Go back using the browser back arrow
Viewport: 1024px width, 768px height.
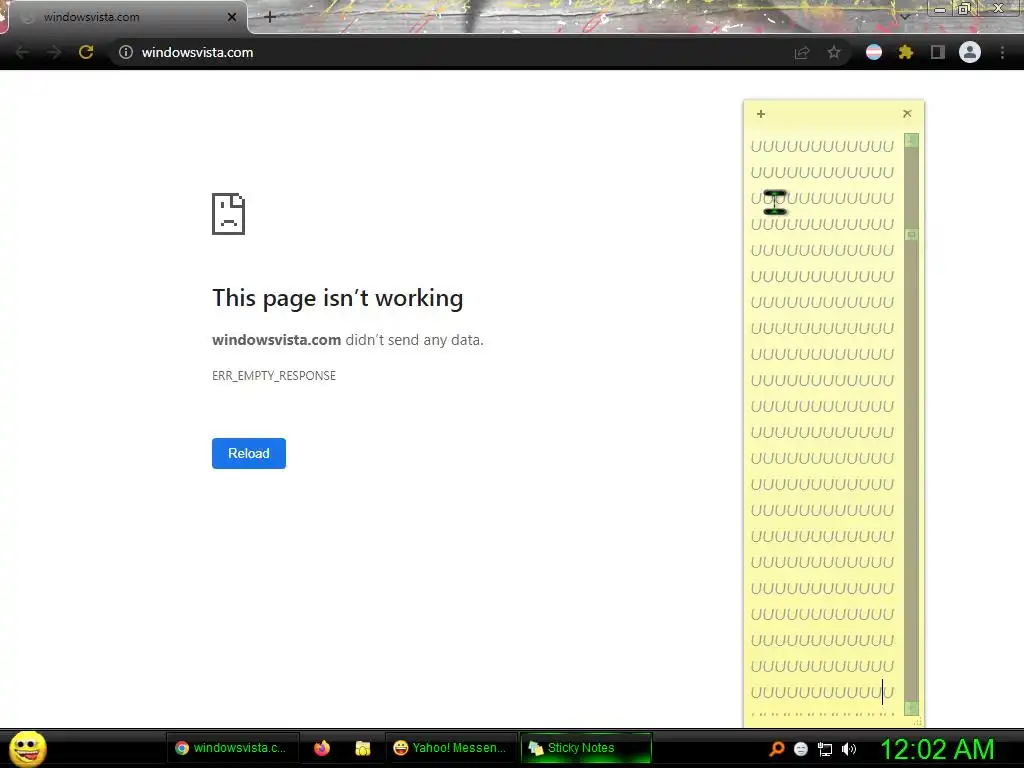pyautogui.click(x=22, y=52)
